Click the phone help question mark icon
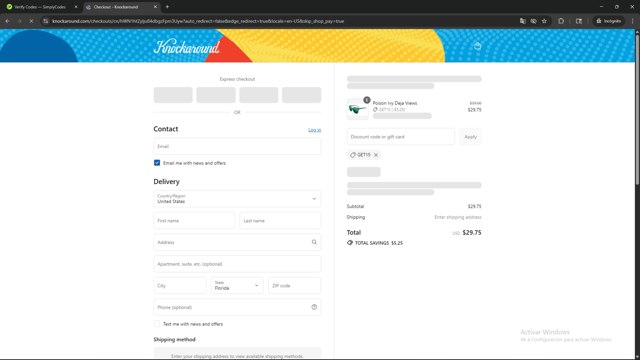The image size is (640, 360). 314,307
